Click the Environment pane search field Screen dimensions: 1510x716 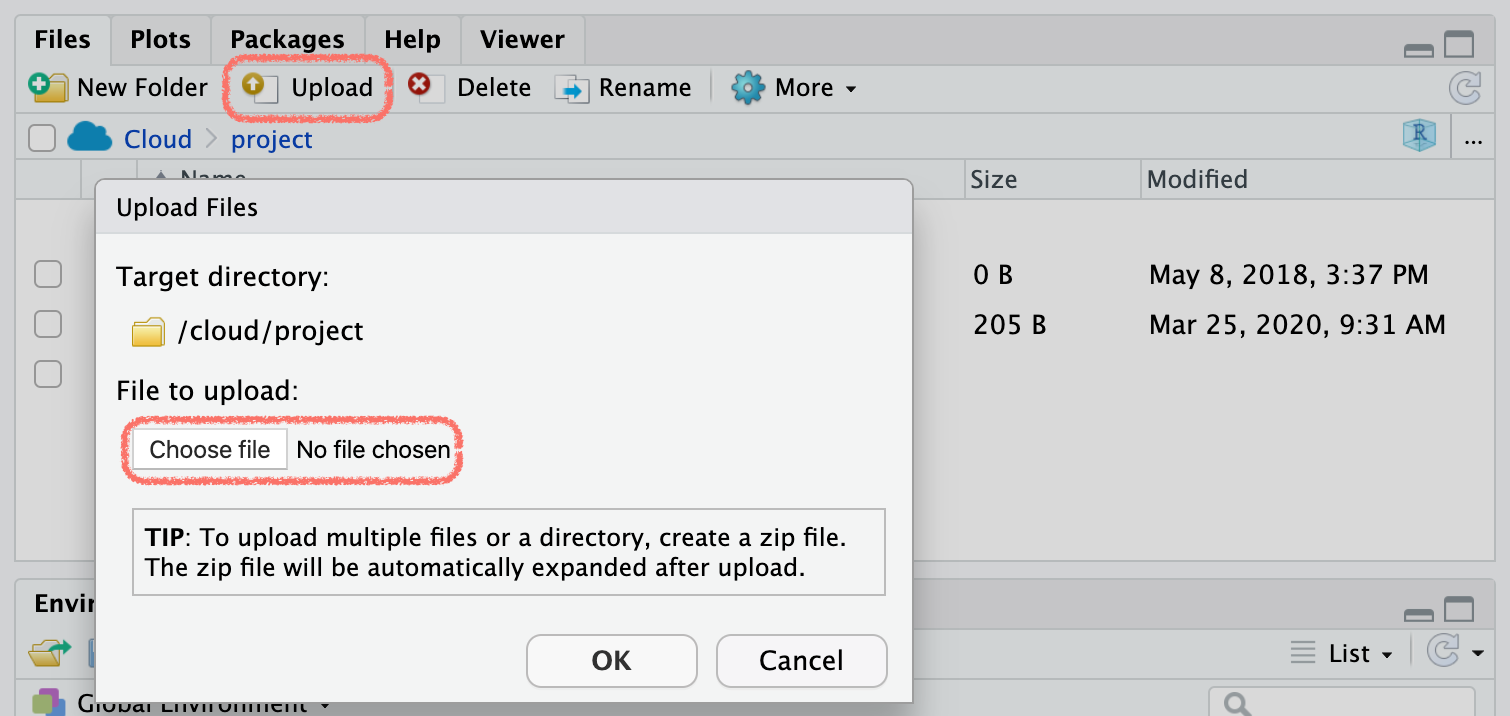(1350, 704)
